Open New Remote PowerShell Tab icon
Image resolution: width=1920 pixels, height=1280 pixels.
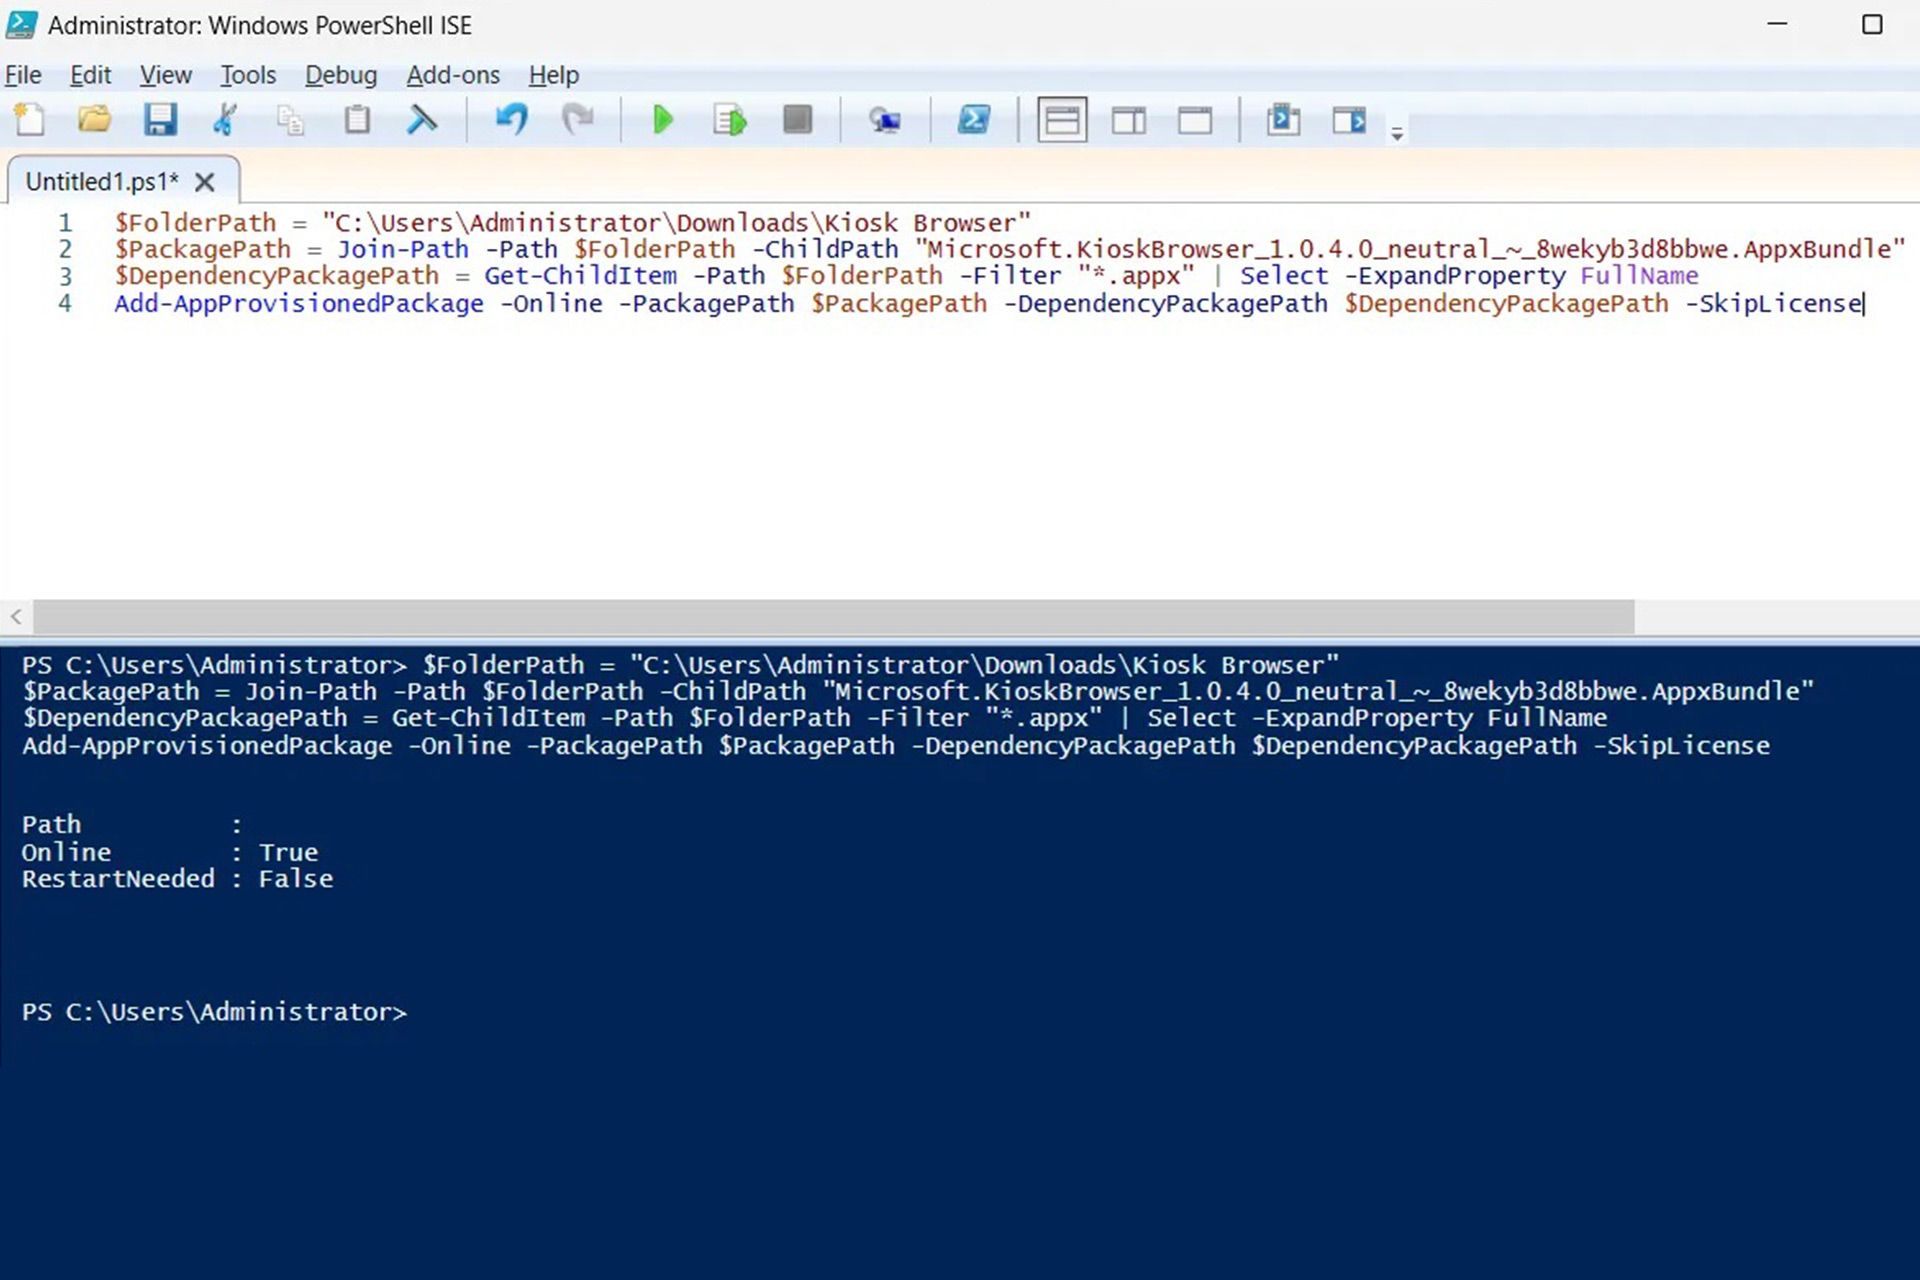click(885, 121)
